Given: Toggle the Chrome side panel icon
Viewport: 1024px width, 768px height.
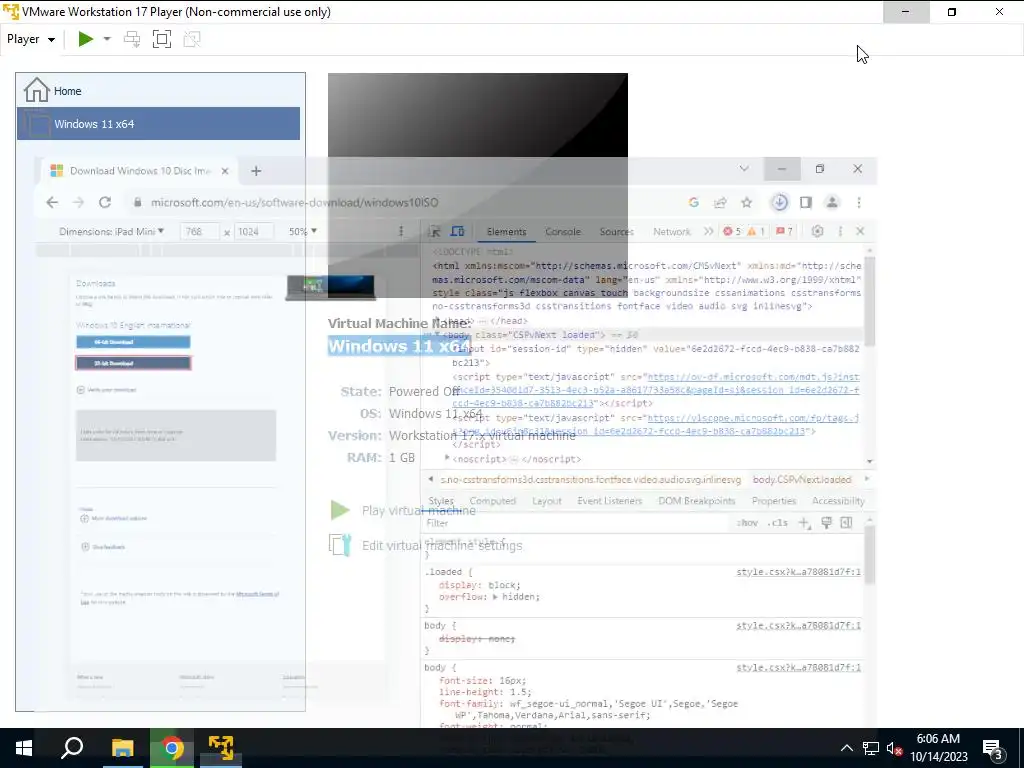Looking at the screenshot, I should [x=806, y=202].
